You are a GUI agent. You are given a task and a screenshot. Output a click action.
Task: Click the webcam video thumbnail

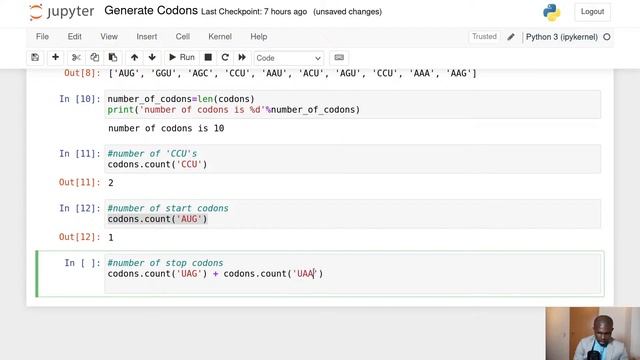tap(593, 333)
